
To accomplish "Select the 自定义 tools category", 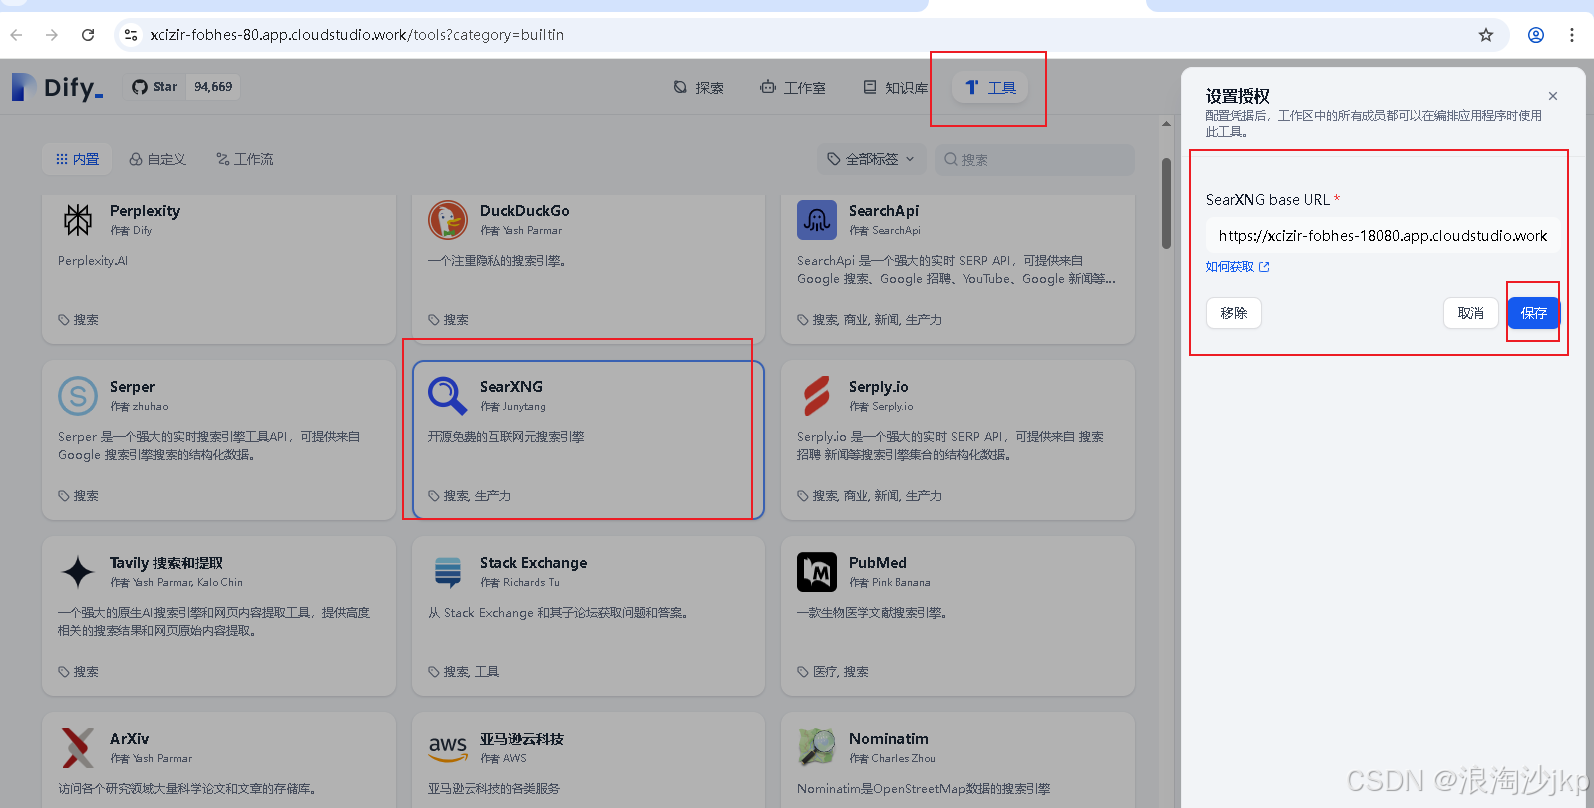I will (x=157, y=159).
